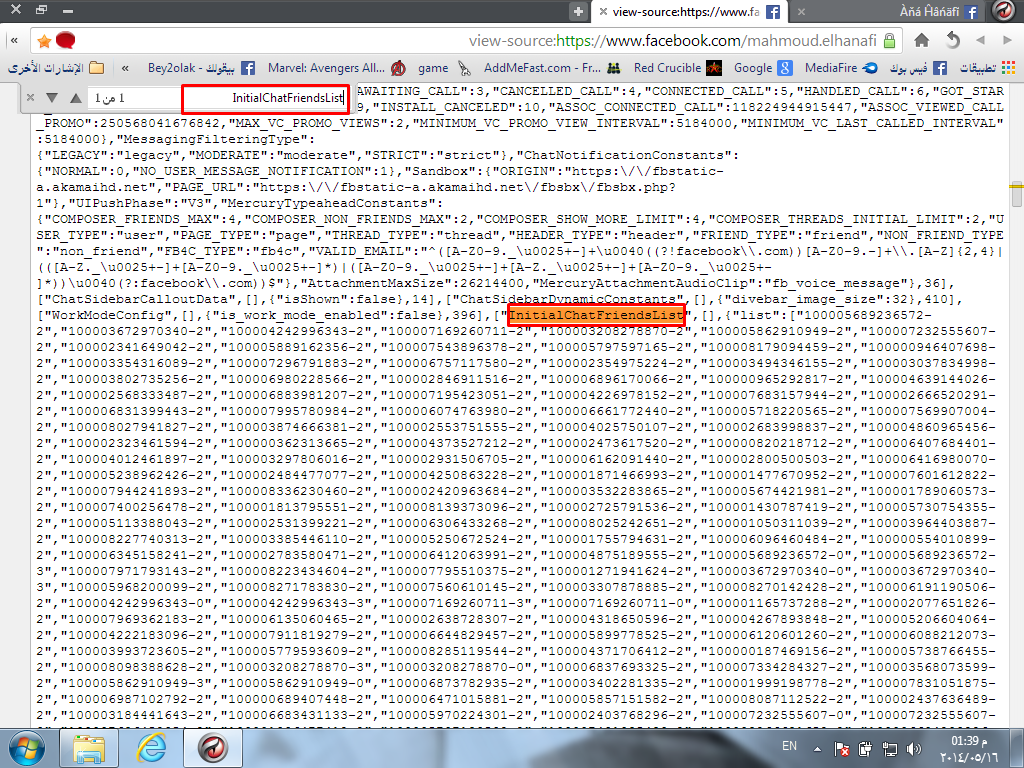The height and width of the screenshot is (768, 1024).
Task: Close the find-in-page bar
Action: [x=30, y=98]
